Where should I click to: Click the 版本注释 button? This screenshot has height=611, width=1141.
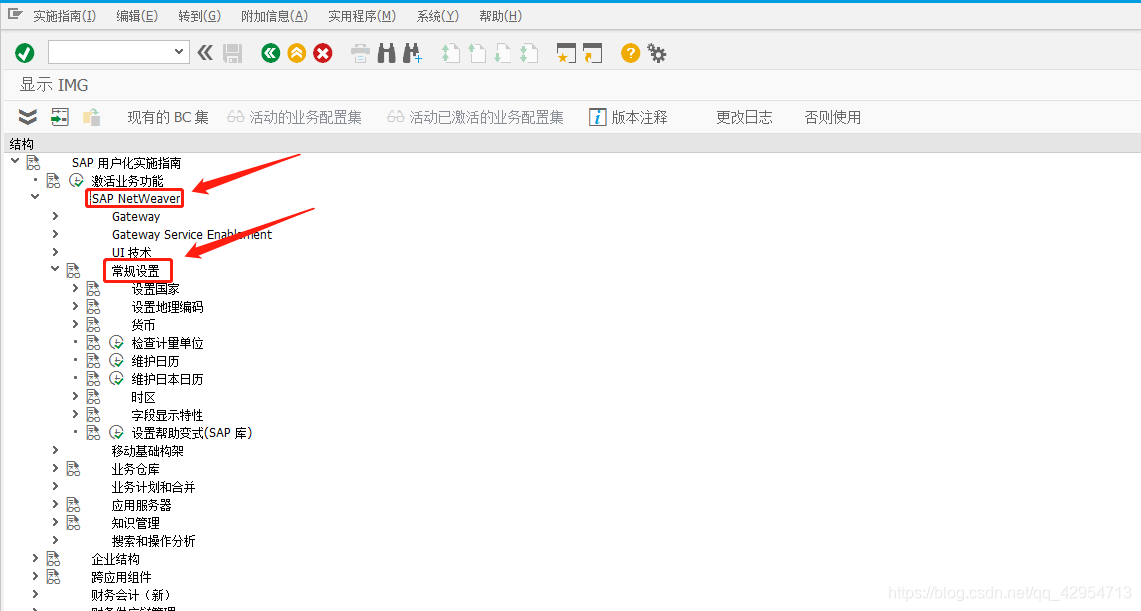pyautogui.click(x=628, y=117)
